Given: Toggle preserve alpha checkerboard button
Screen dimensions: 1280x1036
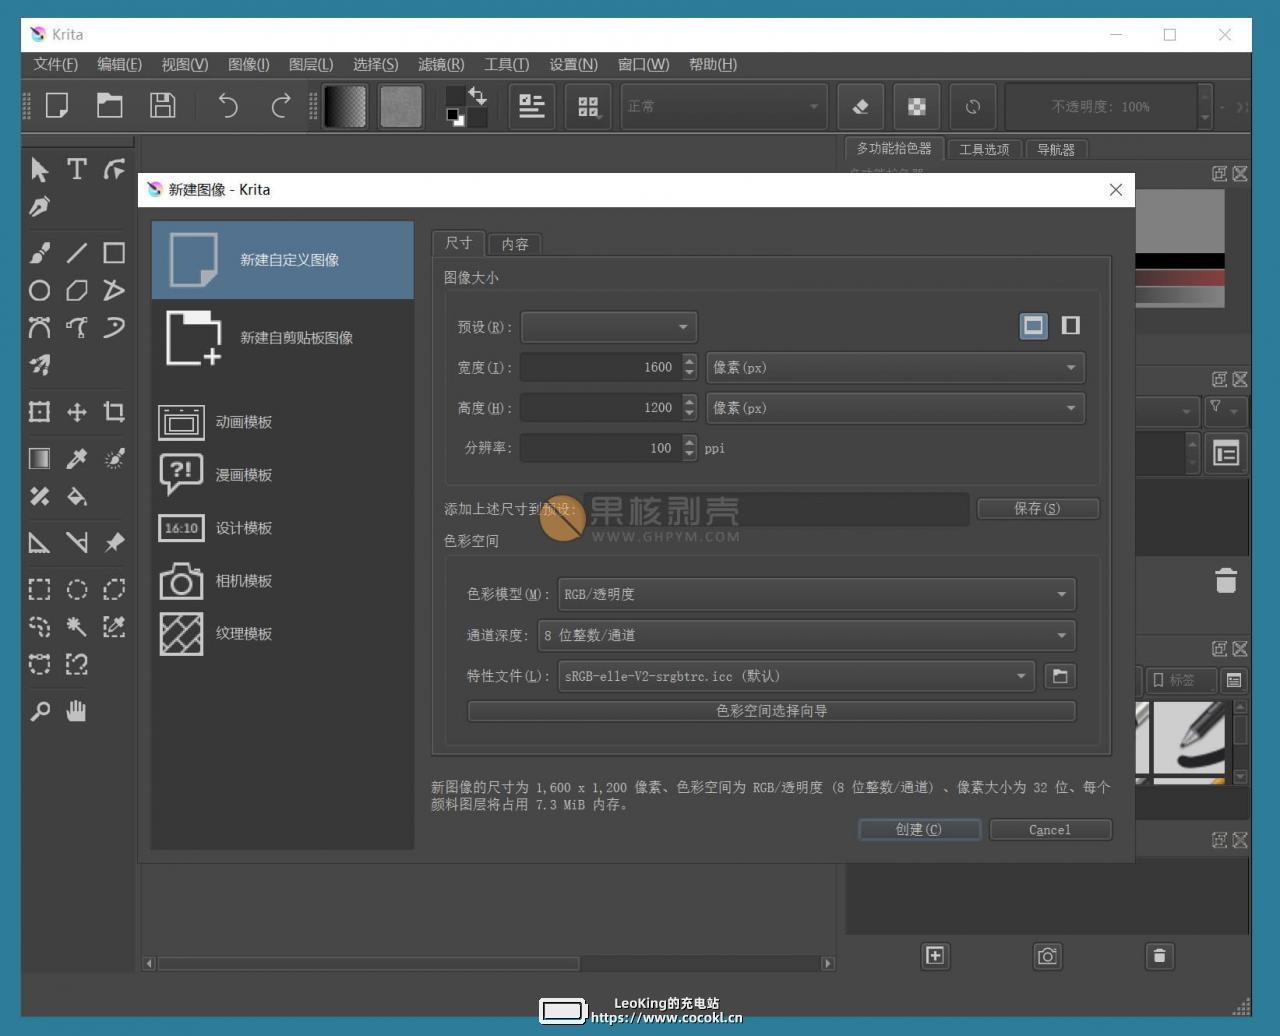Looking at the screenshot, I should tap(916, 106).
